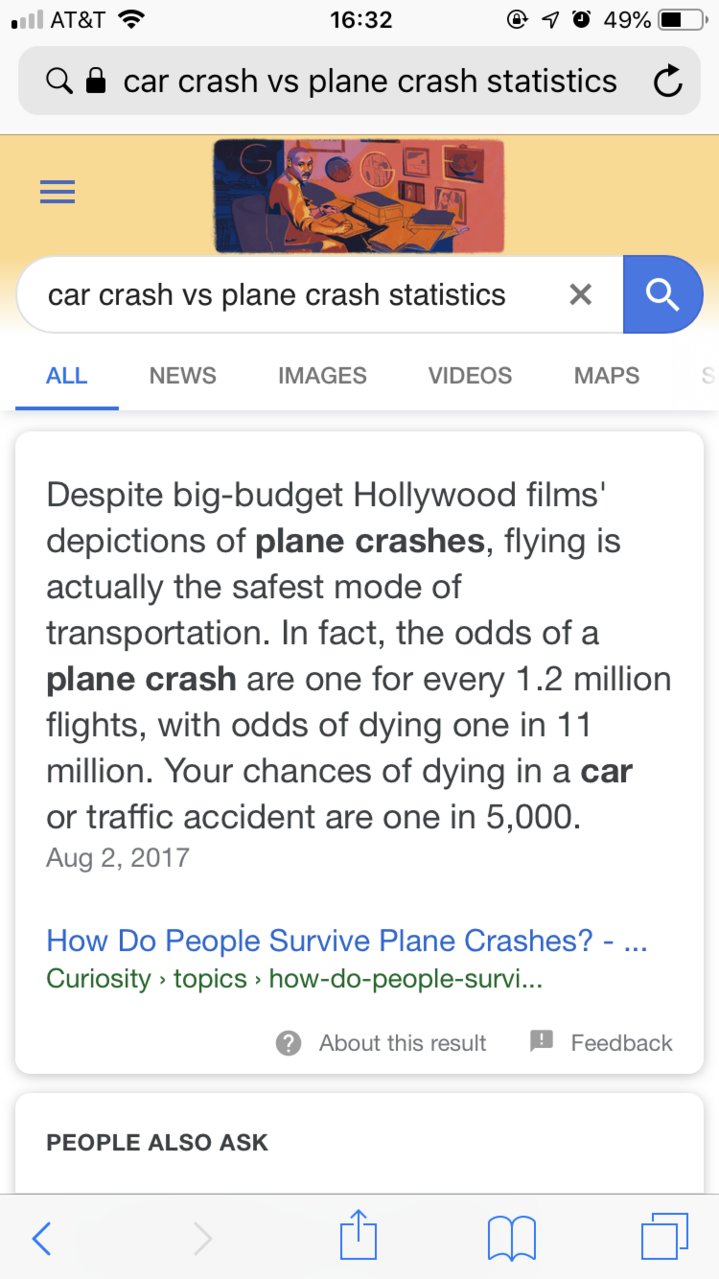This screenshot has width=719, height=1279.
Task: Tap the Google Doodle image
Action: coord(359,195)
